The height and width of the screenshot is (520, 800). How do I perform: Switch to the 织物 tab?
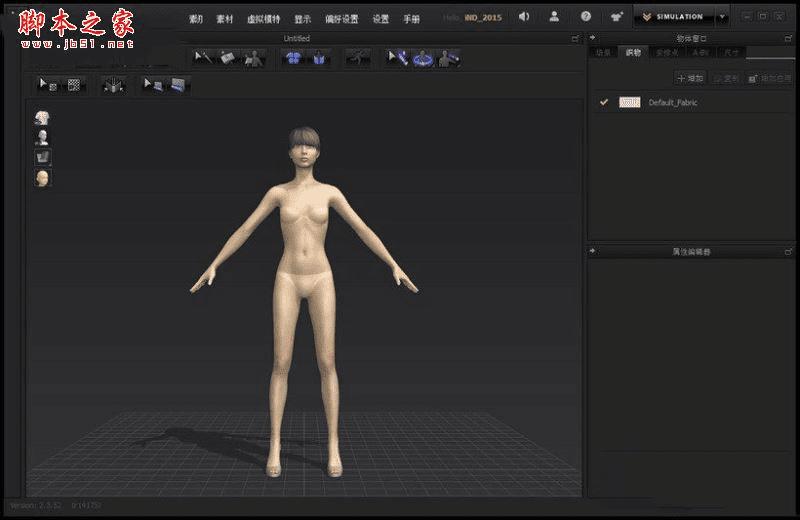[x=633, y=52]
